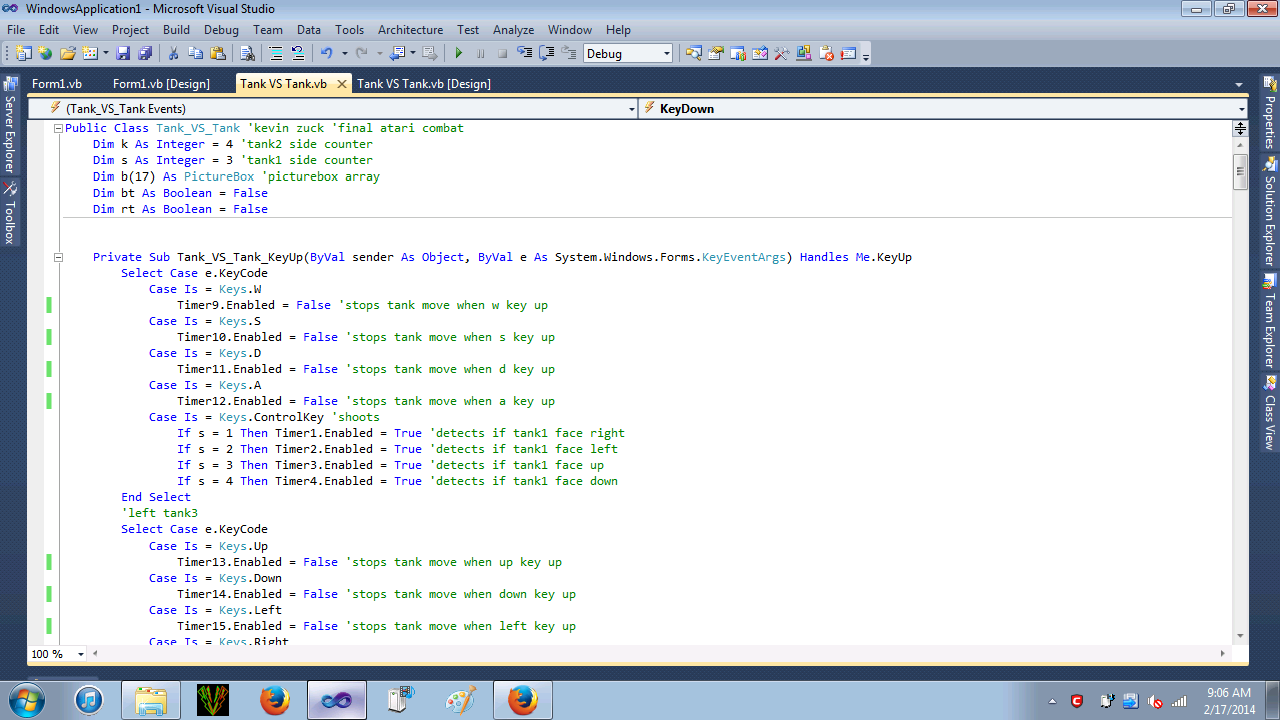Click the Undo arrow icon

(327, 53)
